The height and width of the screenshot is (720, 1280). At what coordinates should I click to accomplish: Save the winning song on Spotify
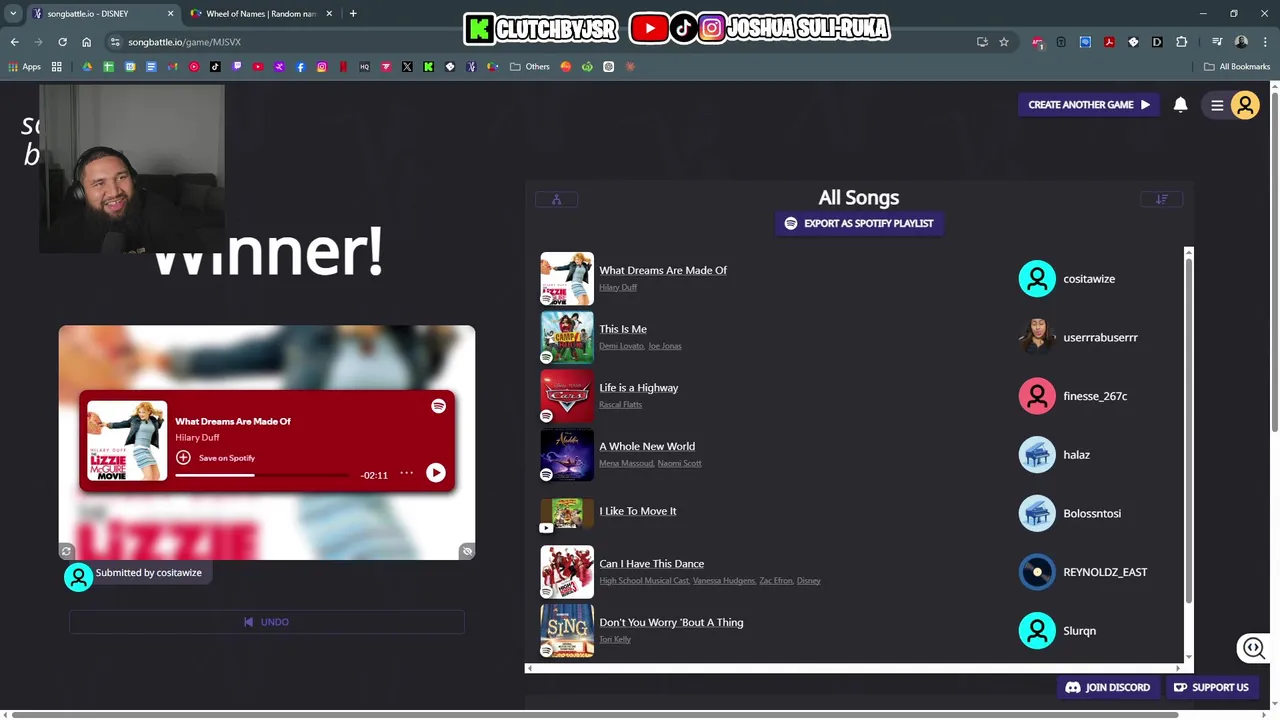pos(216,457)
